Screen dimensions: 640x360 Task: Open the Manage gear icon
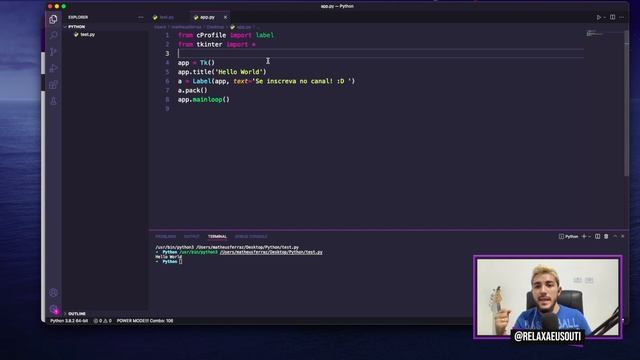(x=53, y=309)
